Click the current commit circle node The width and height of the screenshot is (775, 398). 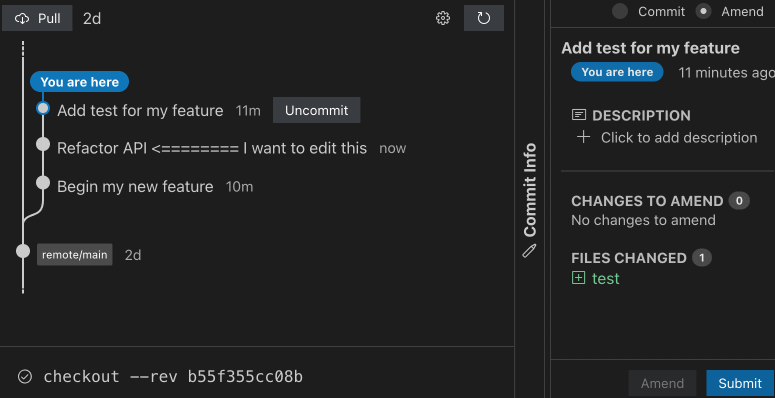(43, 108)
